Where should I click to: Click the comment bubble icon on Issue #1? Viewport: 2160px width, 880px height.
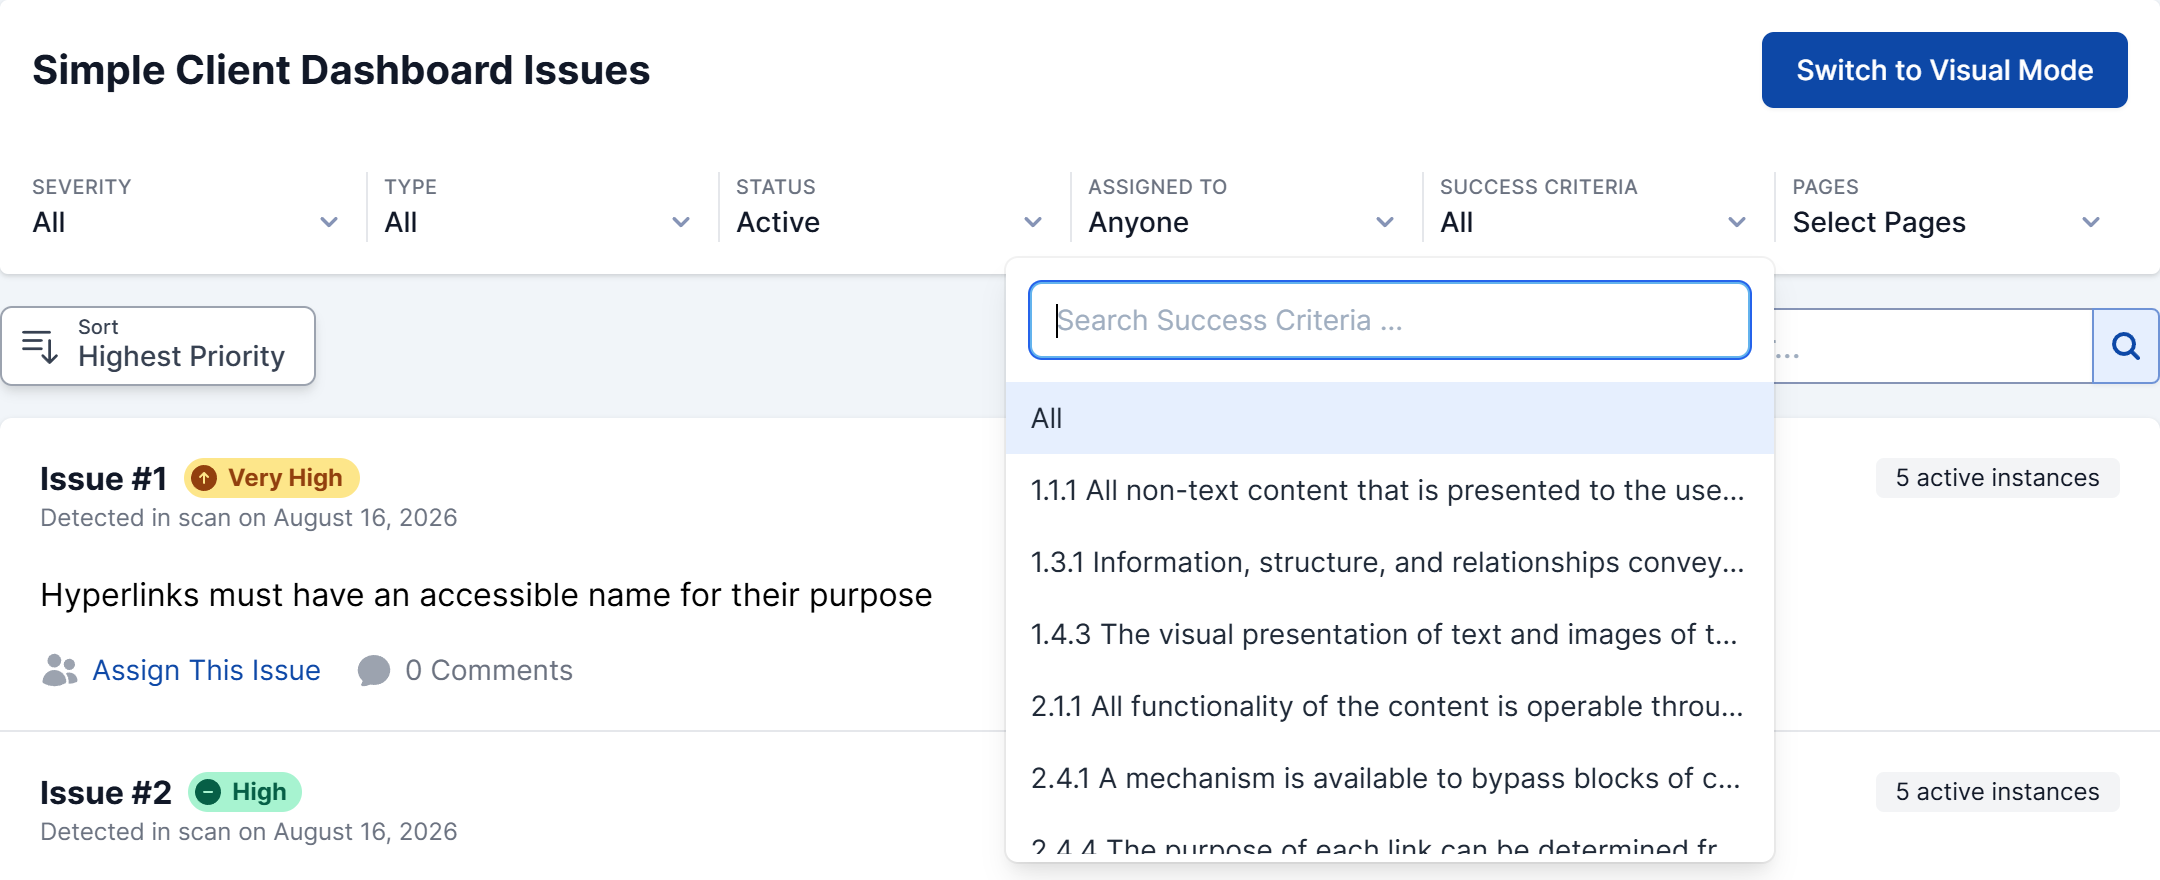374,670
